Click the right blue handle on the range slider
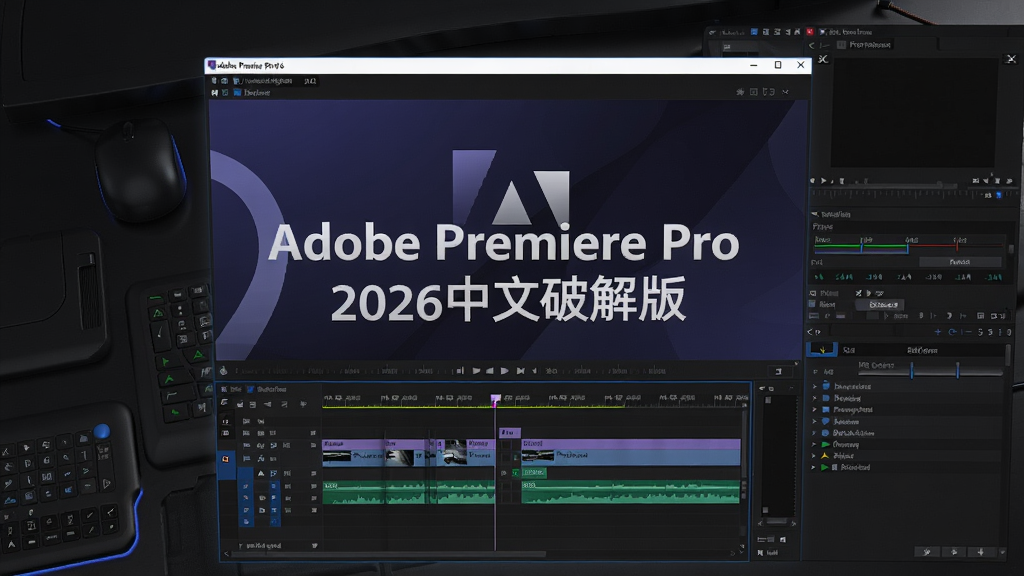Viewport: 1024px width, 576px height. 957,370
